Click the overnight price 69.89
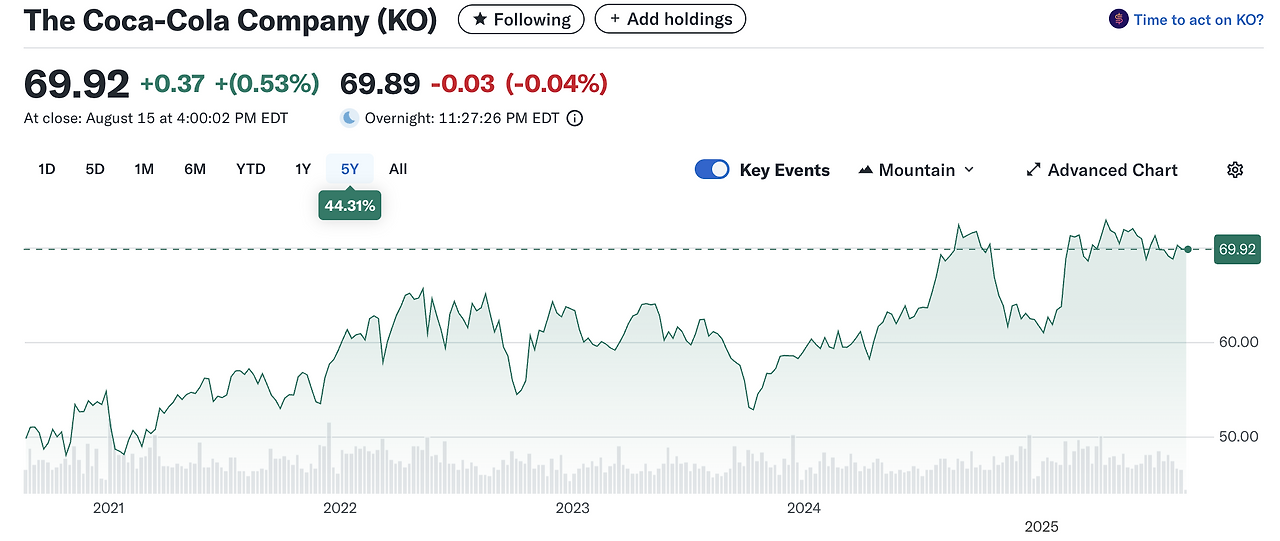 (379, 84)
